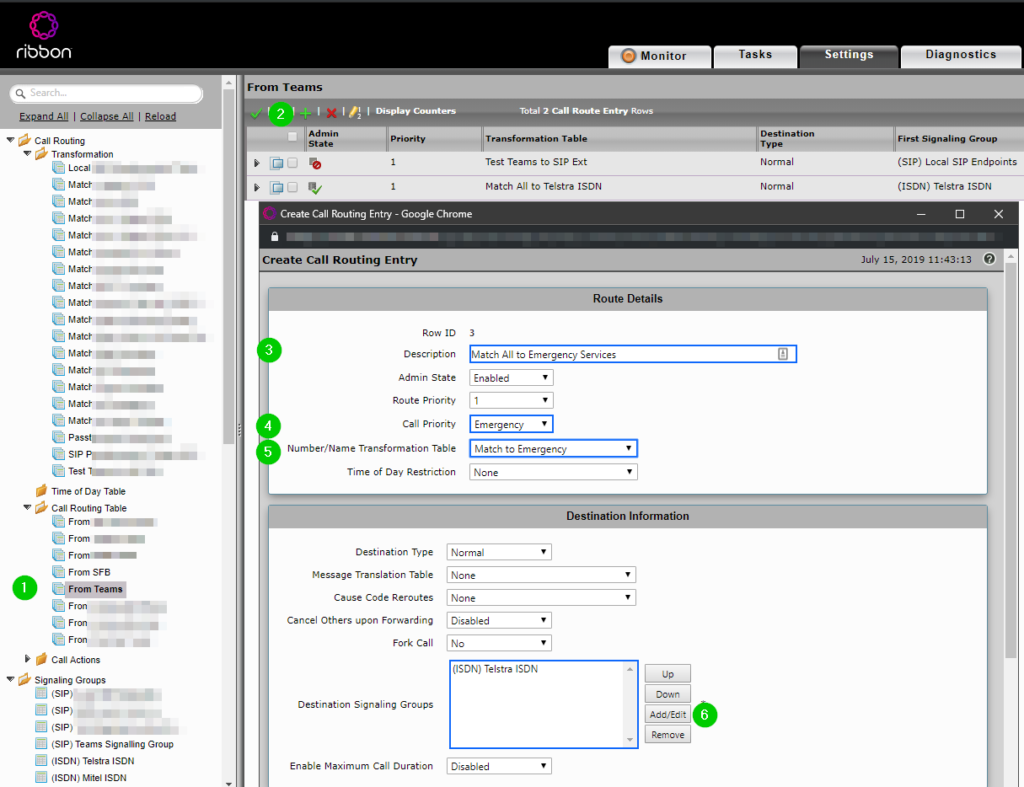Click the Reload link

pyautogui.click(x=160, y=116)
